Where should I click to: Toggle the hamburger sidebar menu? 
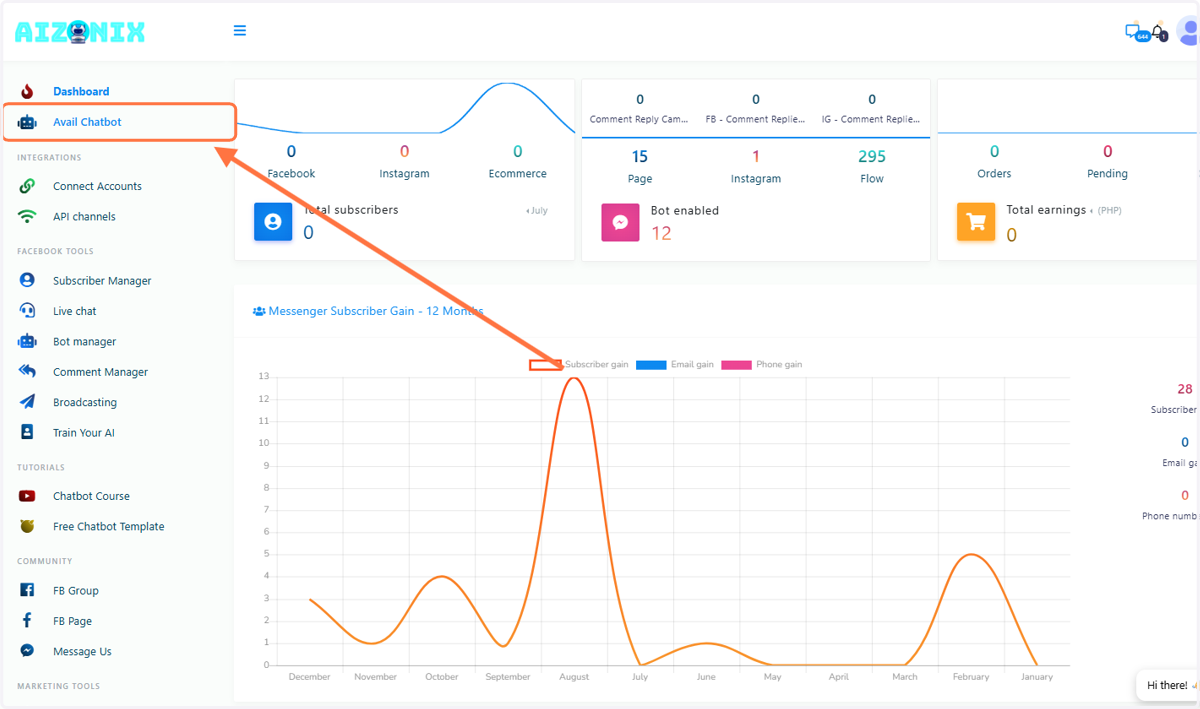tap(240, 31)
